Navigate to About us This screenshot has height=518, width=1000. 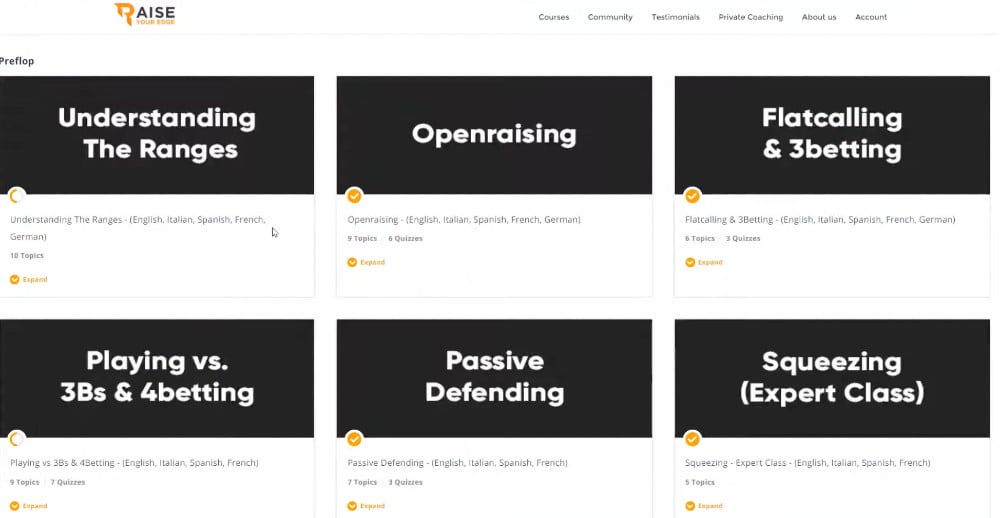click(x=819, y=17)
